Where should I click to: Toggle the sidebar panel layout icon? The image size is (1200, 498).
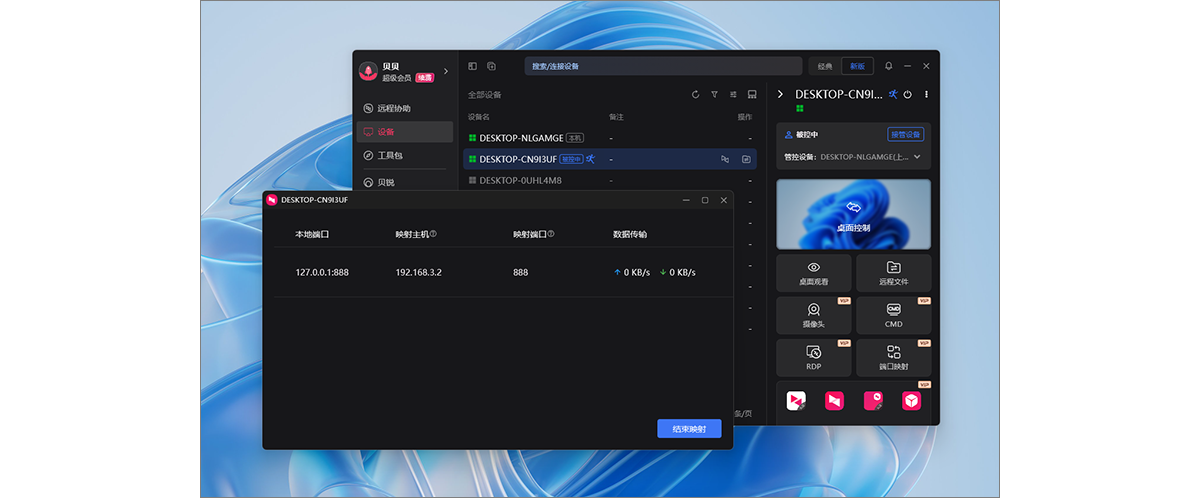click(x=473, y=66)
